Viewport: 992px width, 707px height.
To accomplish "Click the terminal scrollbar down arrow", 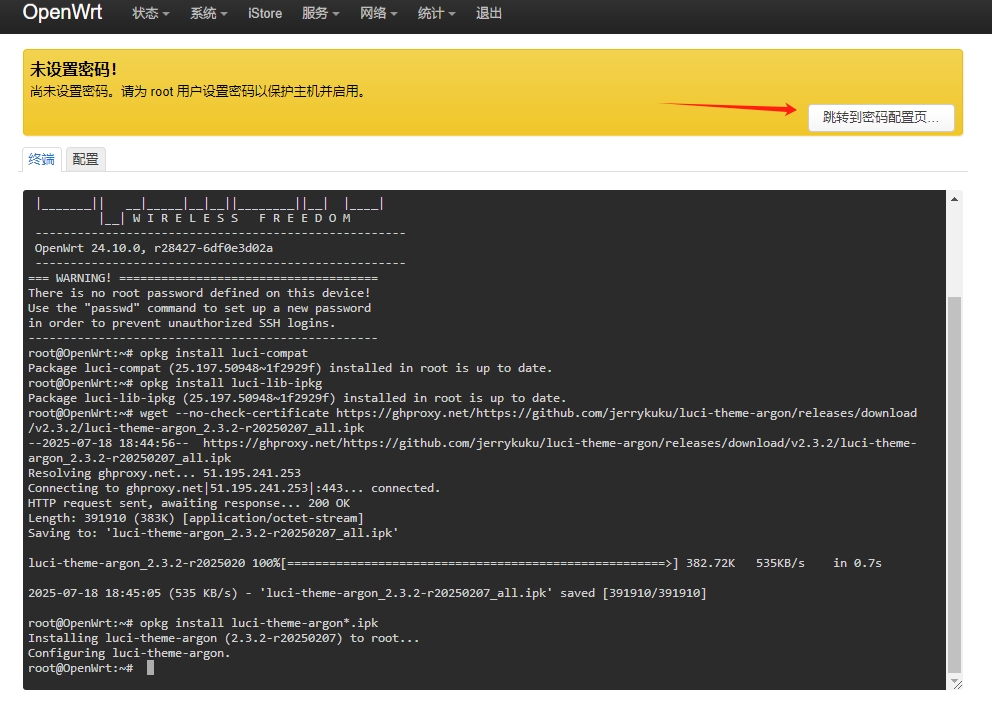I will pos(954,680).
